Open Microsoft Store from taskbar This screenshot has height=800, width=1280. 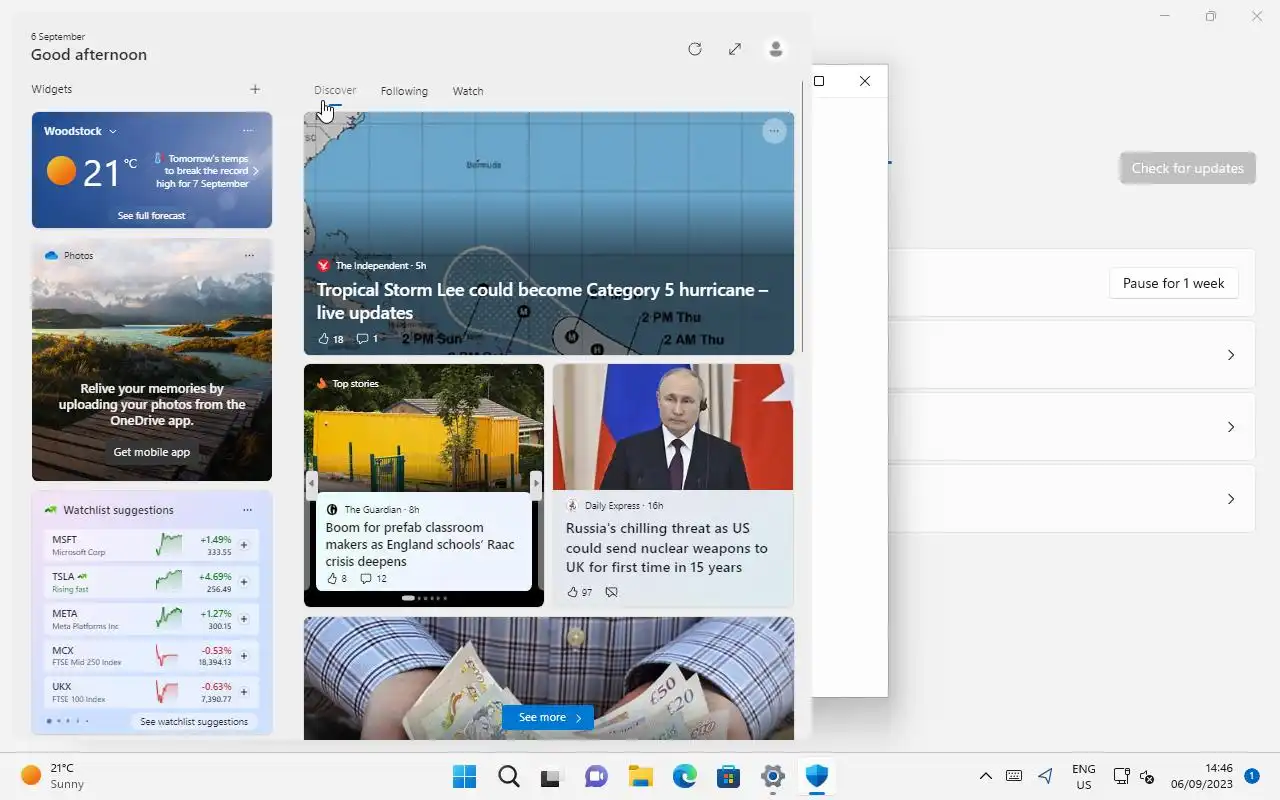pyautogui.click(x=728, y=776)
